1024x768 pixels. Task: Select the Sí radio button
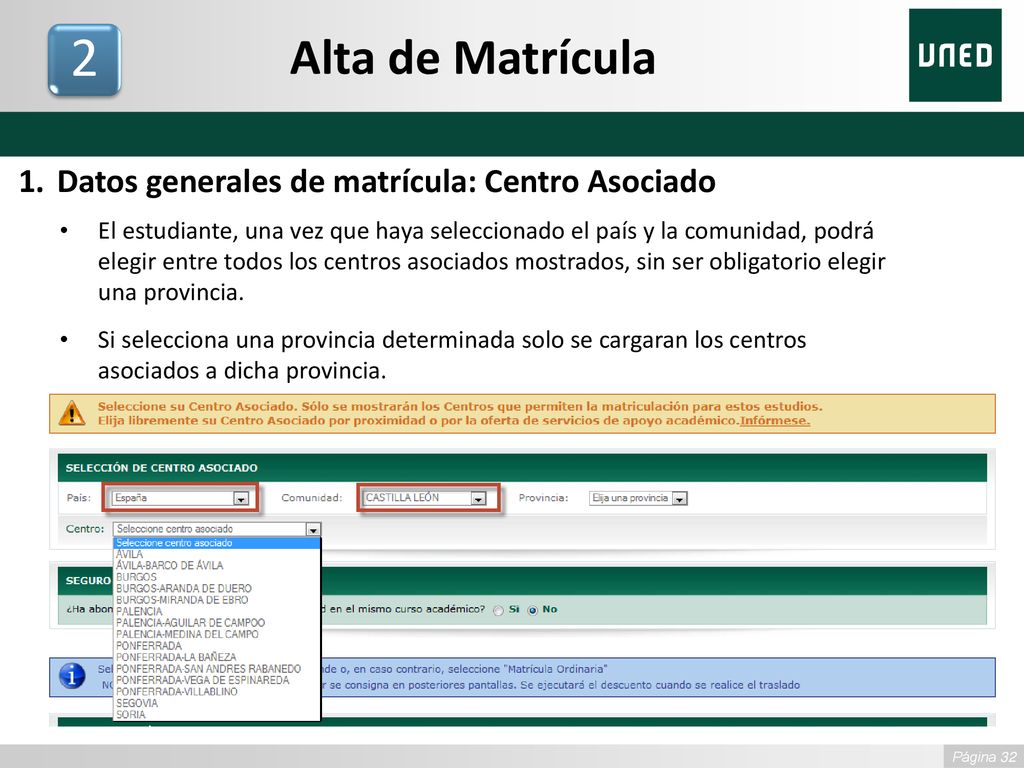(498, 610)
